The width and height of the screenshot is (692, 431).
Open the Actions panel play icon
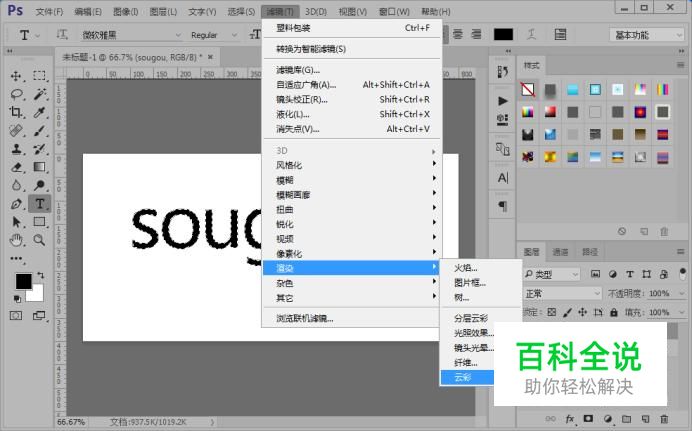[502, 101]
